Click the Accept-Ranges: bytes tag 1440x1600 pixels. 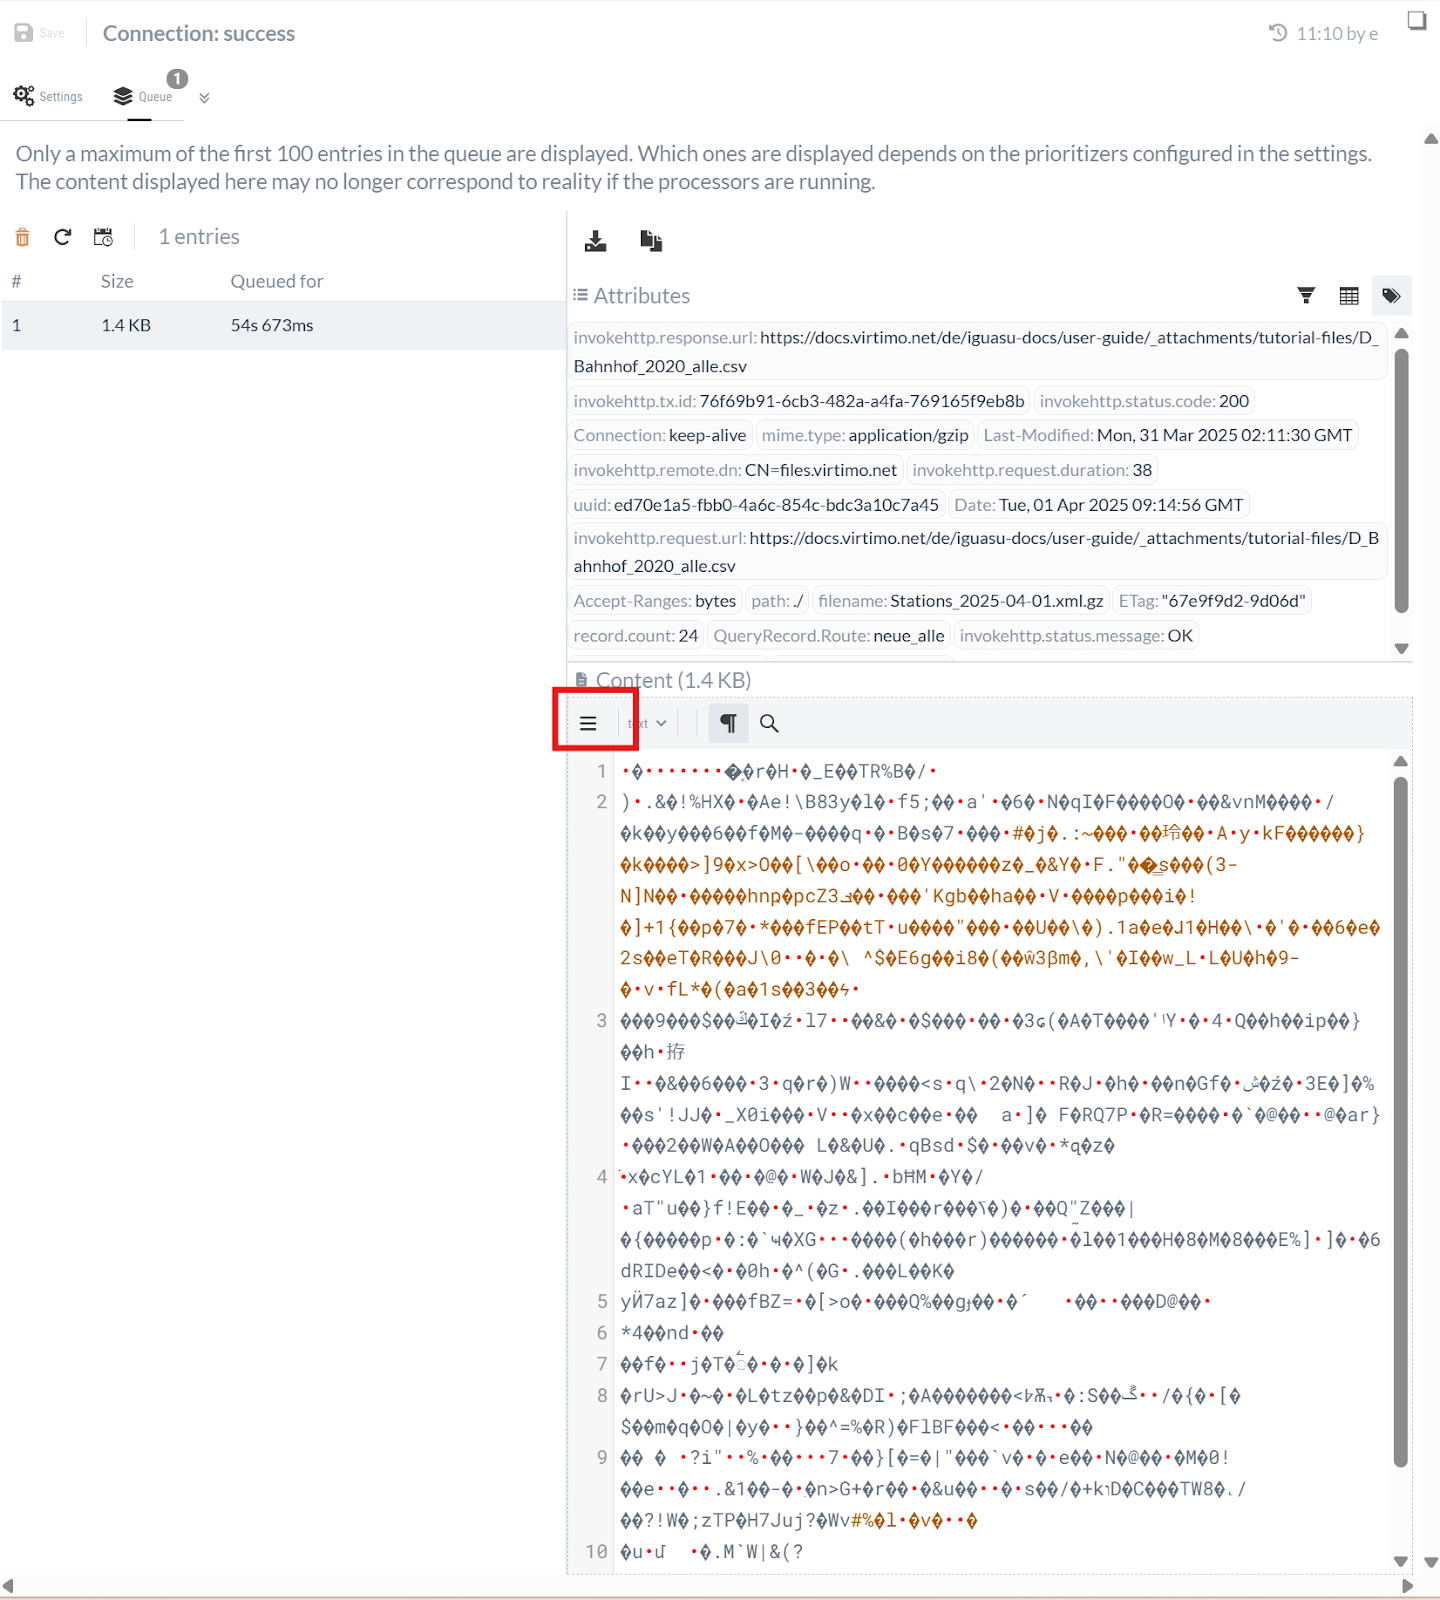pyautogui.click(x=655, y=601)
